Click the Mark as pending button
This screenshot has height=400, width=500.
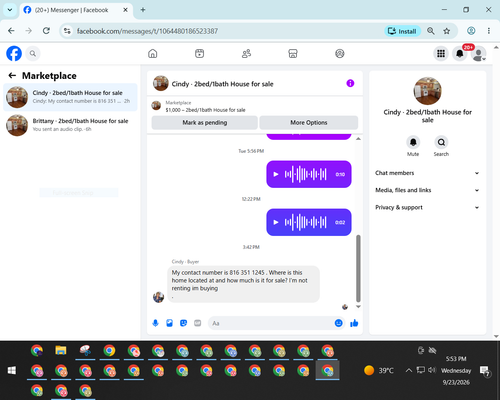point(204,123)
